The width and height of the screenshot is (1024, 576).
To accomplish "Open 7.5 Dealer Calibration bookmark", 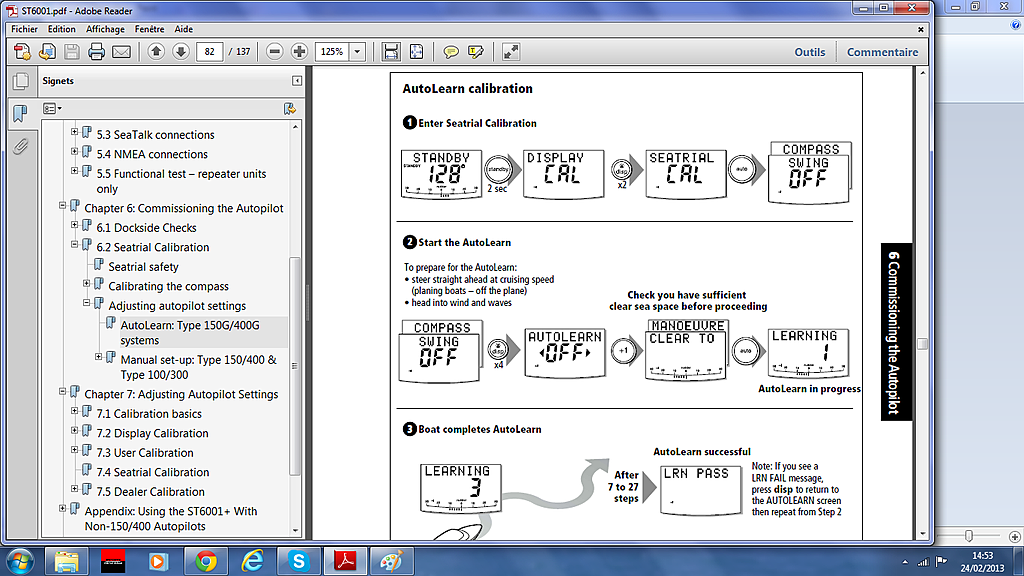I will pos(150,492).
